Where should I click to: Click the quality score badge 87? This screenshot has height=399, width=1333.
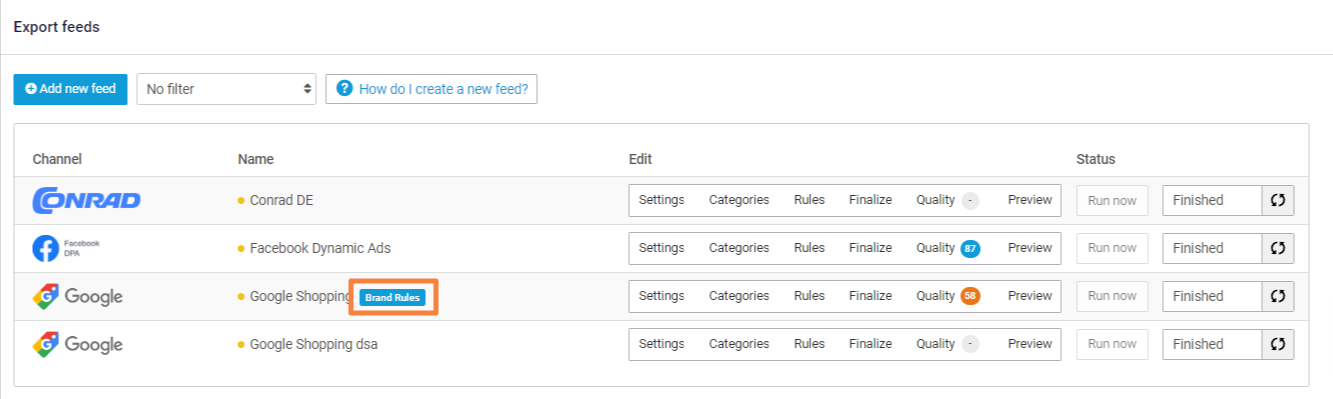click(970, 248)
